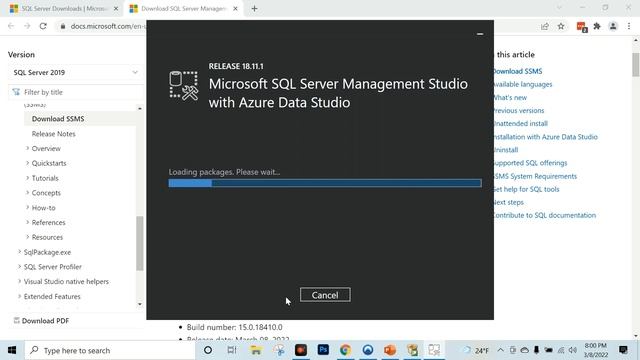Screen dimensions: 640x360
Task: Expand the SQL Server Profiler node
Action: [19, 267]
